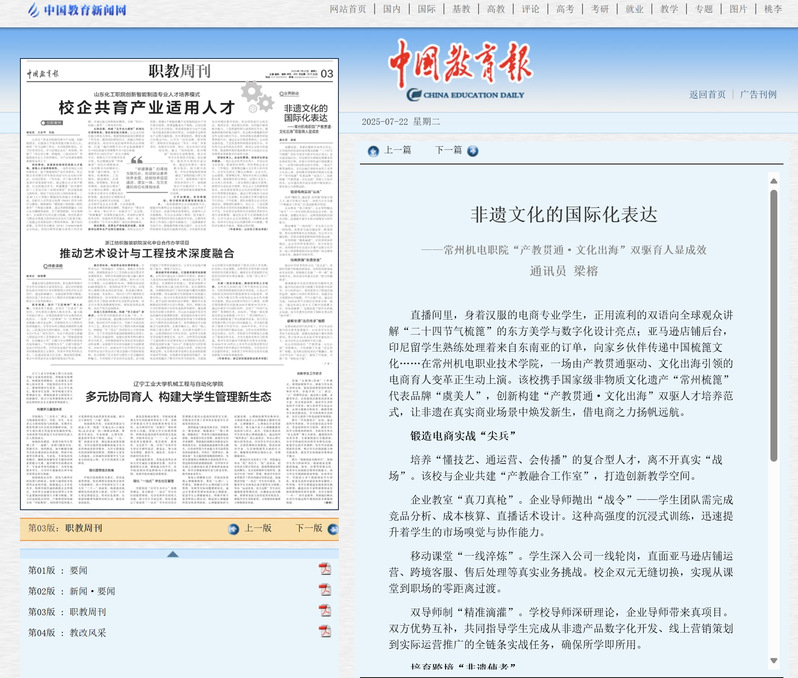Click the next-article arrow icon beside 下一篇
Screen dimensions: 798x678
pos(473,151)
